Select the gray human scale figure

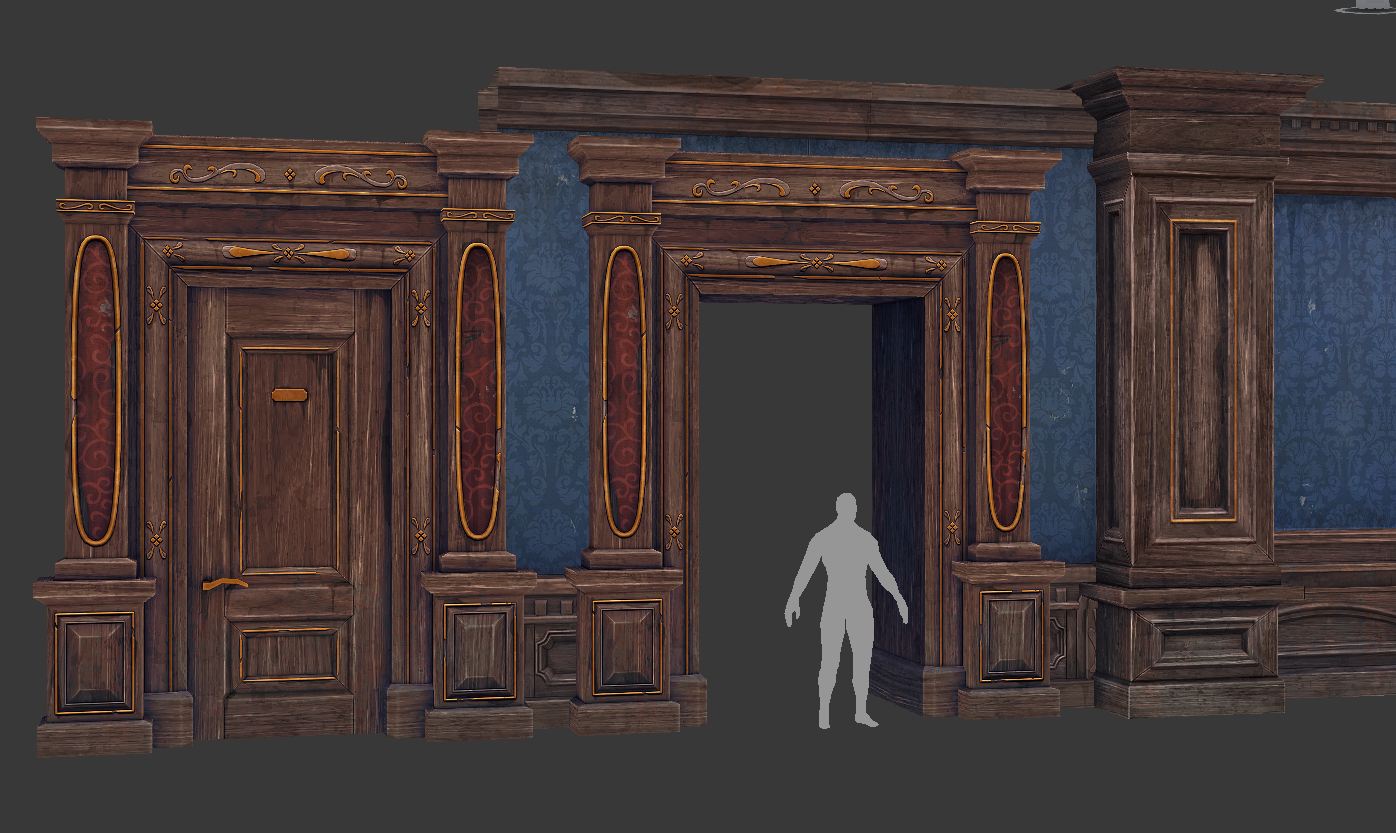coord(846,600)
